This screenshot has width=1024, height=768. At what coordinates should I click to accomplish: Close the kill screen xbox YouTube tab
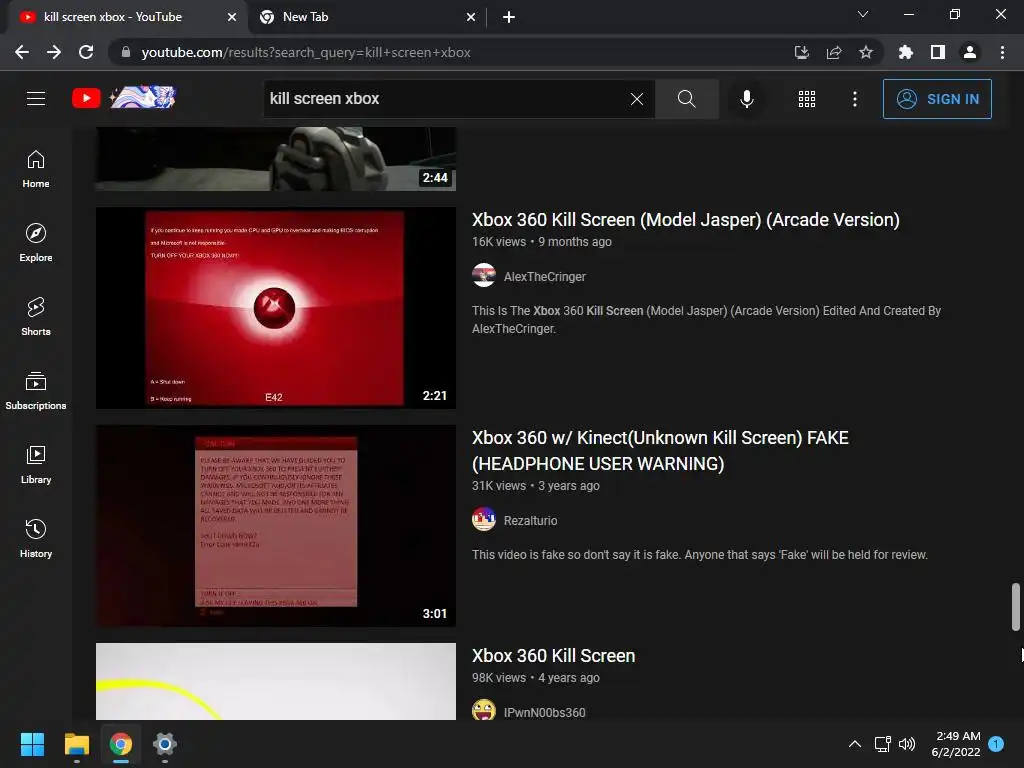(232, 18)
